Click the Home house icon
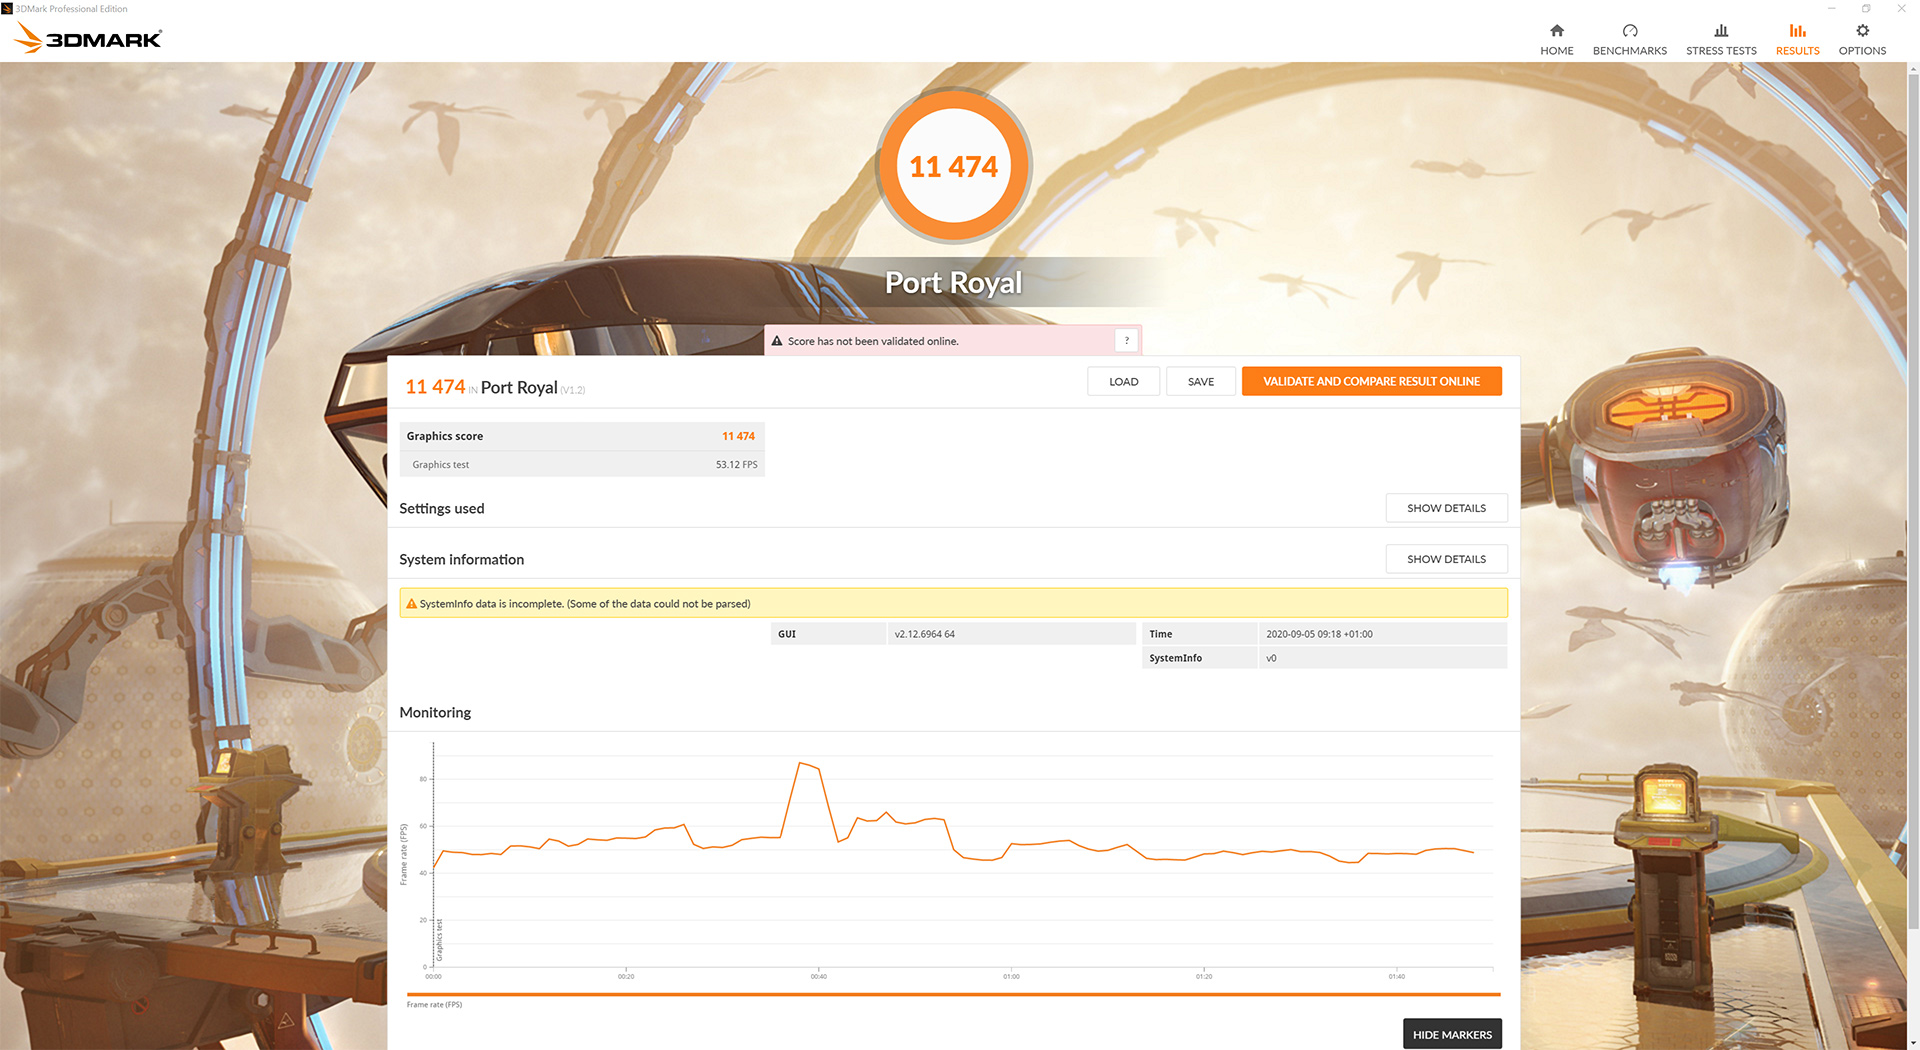1920x1050 pixels. [1556, 31]
